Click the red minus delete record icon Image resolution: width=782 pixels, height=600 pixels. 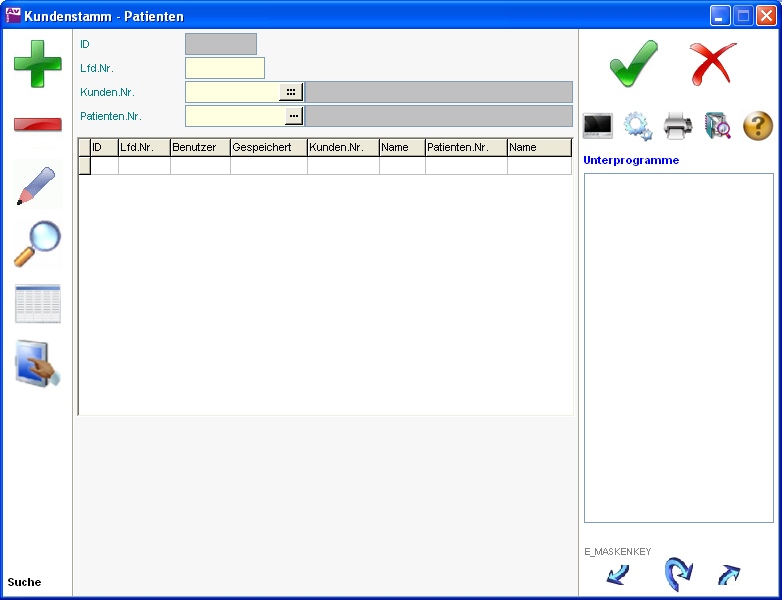[37, 124]
